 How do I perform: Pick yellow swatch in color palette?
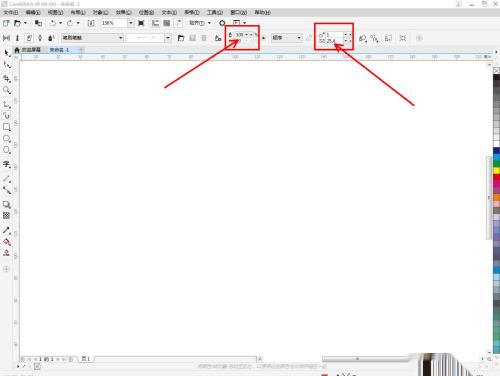pyautogui.click(x=496, y=171)
